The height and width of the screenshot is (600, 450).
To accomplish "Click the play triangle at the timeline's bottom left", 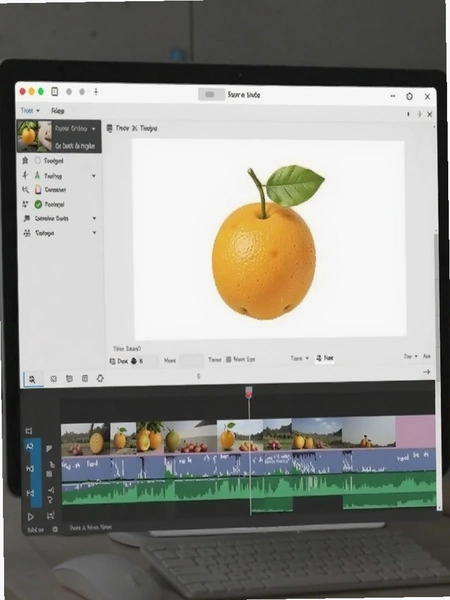I will [x=31, y=517].
